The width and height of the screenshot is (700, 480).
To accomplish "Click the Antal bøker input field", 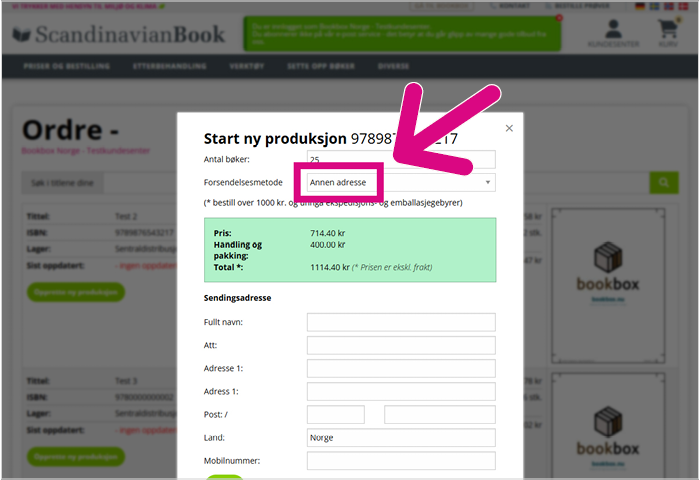I will click(401, 159).
